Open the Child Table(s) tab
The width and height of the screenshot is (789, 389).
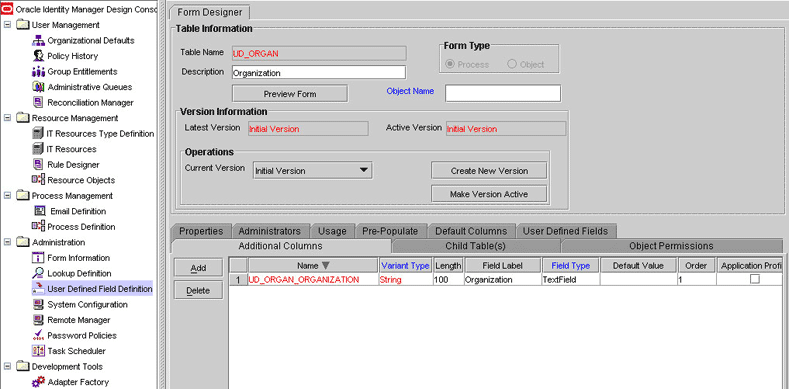pos(476,246)
